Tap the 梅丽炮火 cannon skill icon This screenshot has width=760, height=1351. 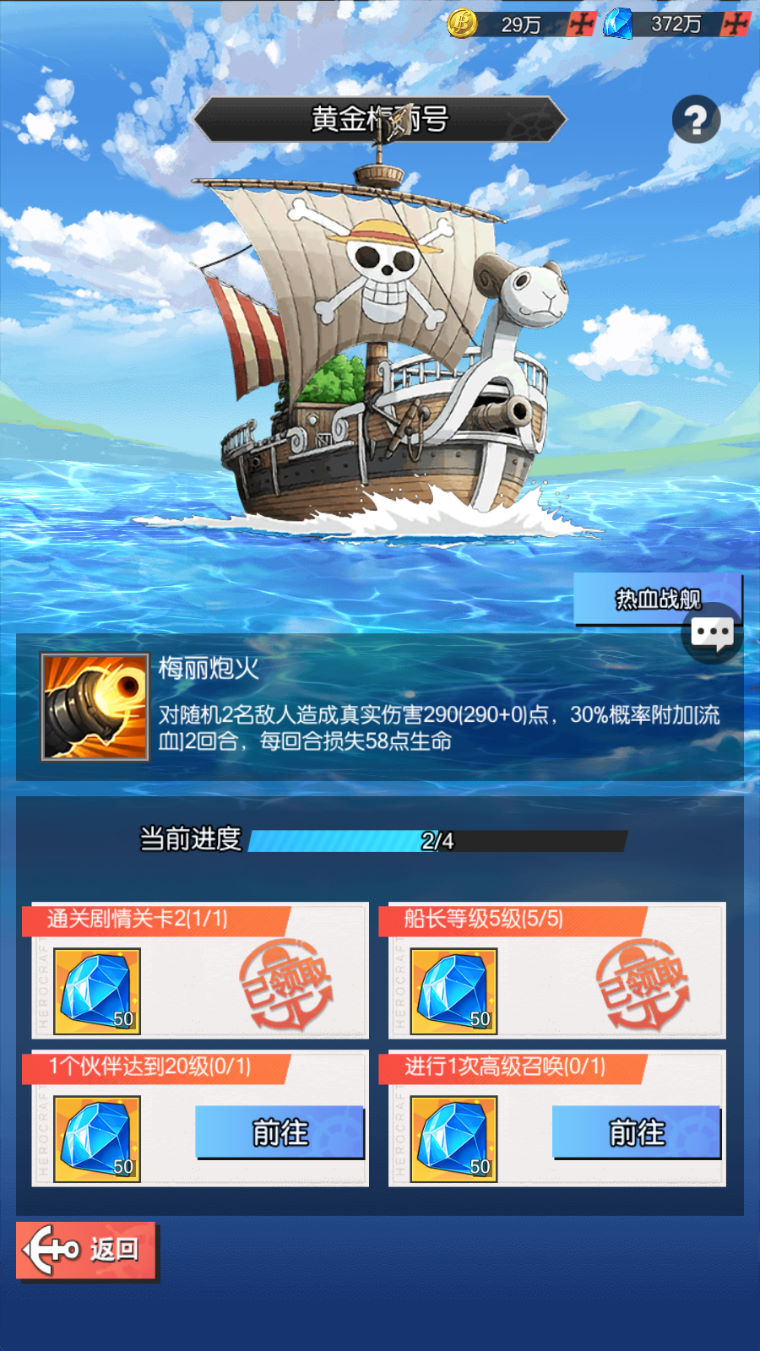click(95, 707)
